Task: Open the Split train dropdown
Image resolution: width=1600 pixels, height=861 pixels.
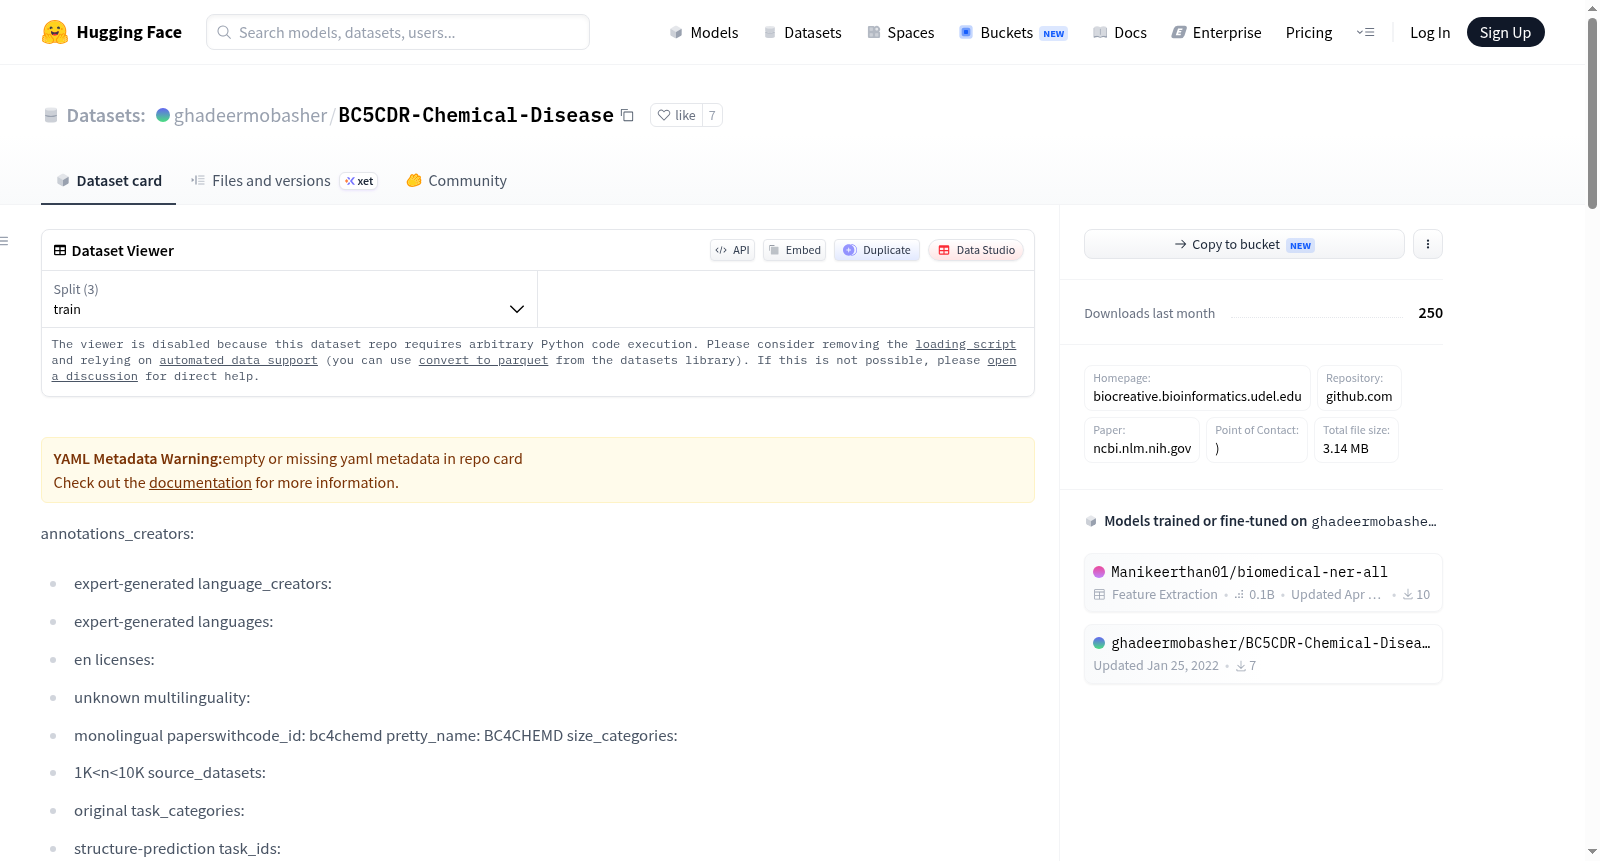Action: click(289, 299)
